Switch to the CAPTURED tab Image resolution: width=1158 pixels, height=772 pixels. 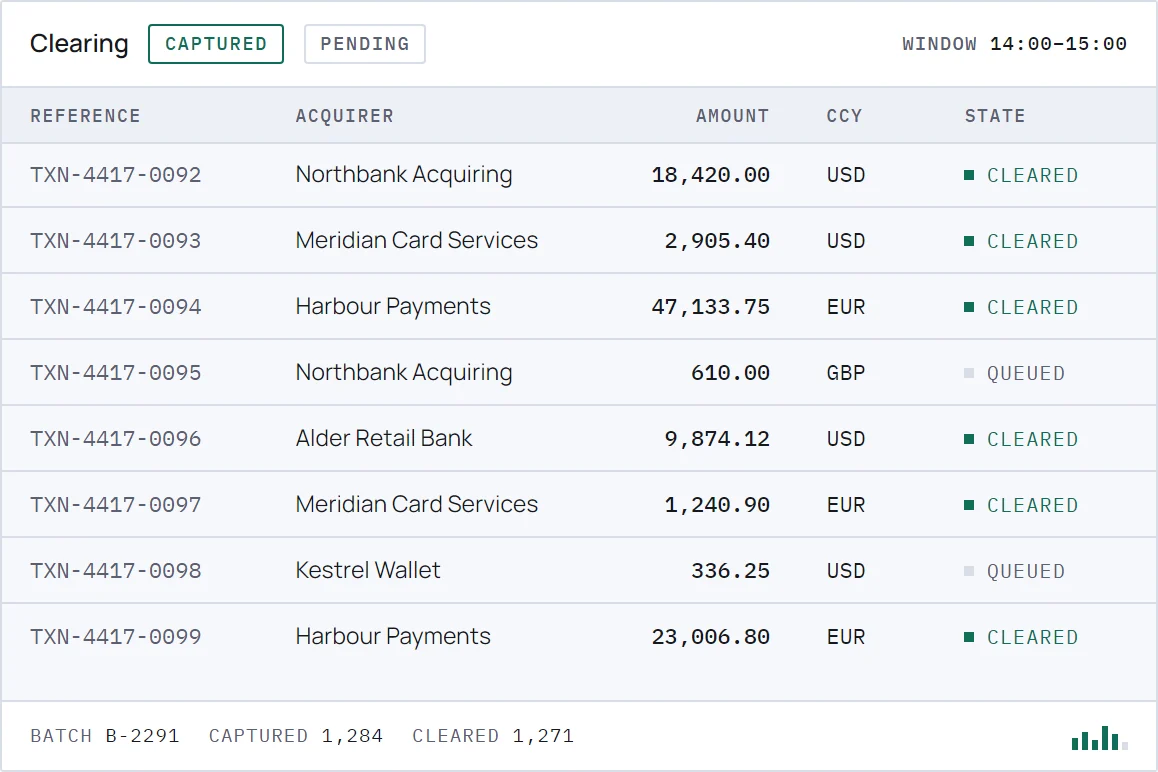[216, 44]
